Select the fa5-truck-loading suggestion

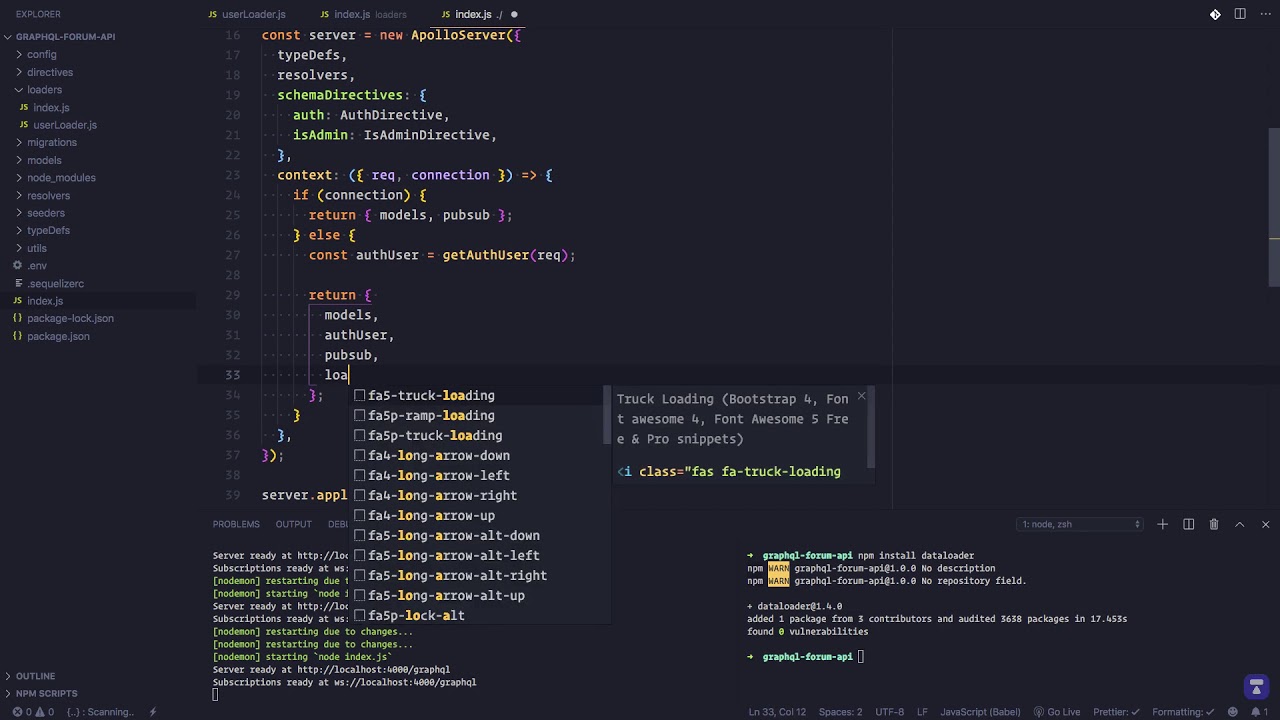[x=481, y=395]
